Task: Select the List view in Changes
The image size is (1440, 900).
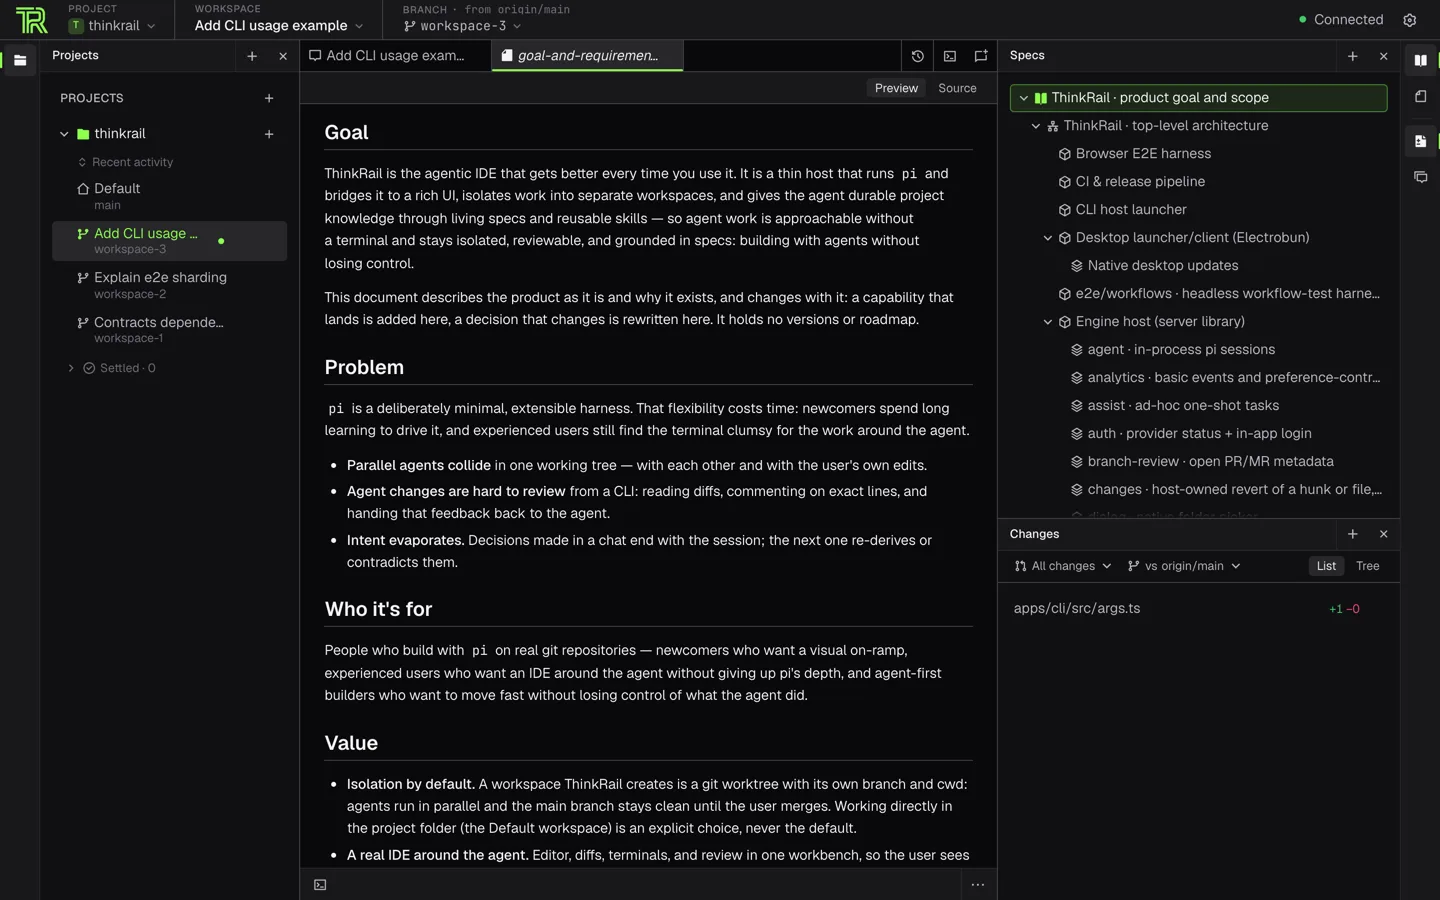Action: click(x=1326, y=566)
